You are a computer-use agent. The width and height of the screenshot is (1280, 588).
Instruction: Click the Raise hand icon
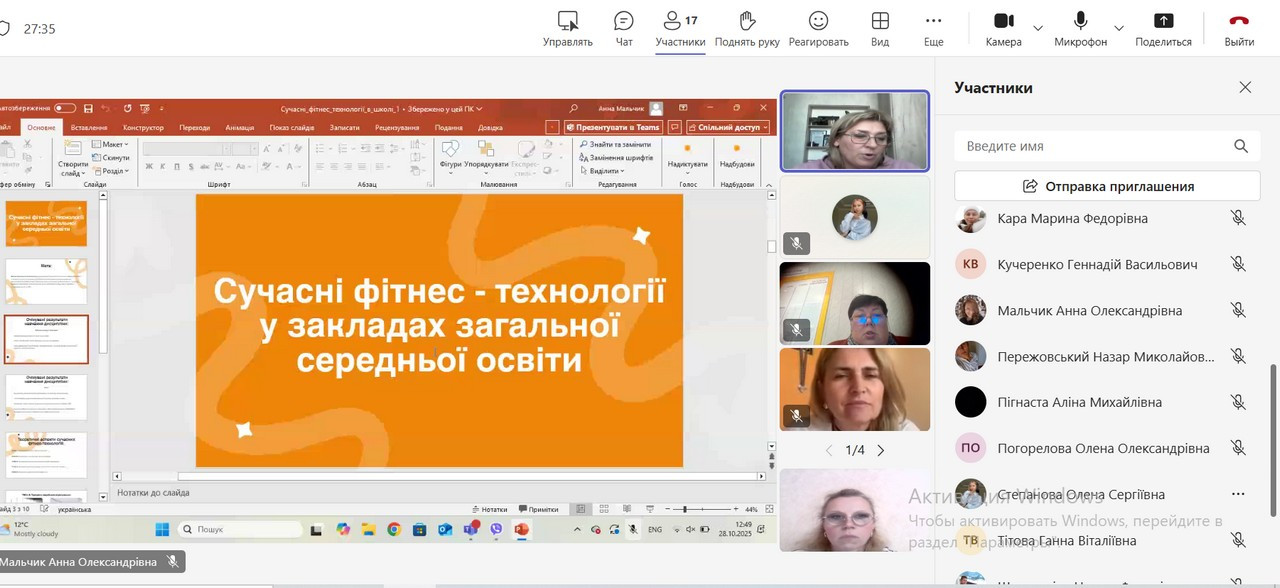[x=747, y=22]
